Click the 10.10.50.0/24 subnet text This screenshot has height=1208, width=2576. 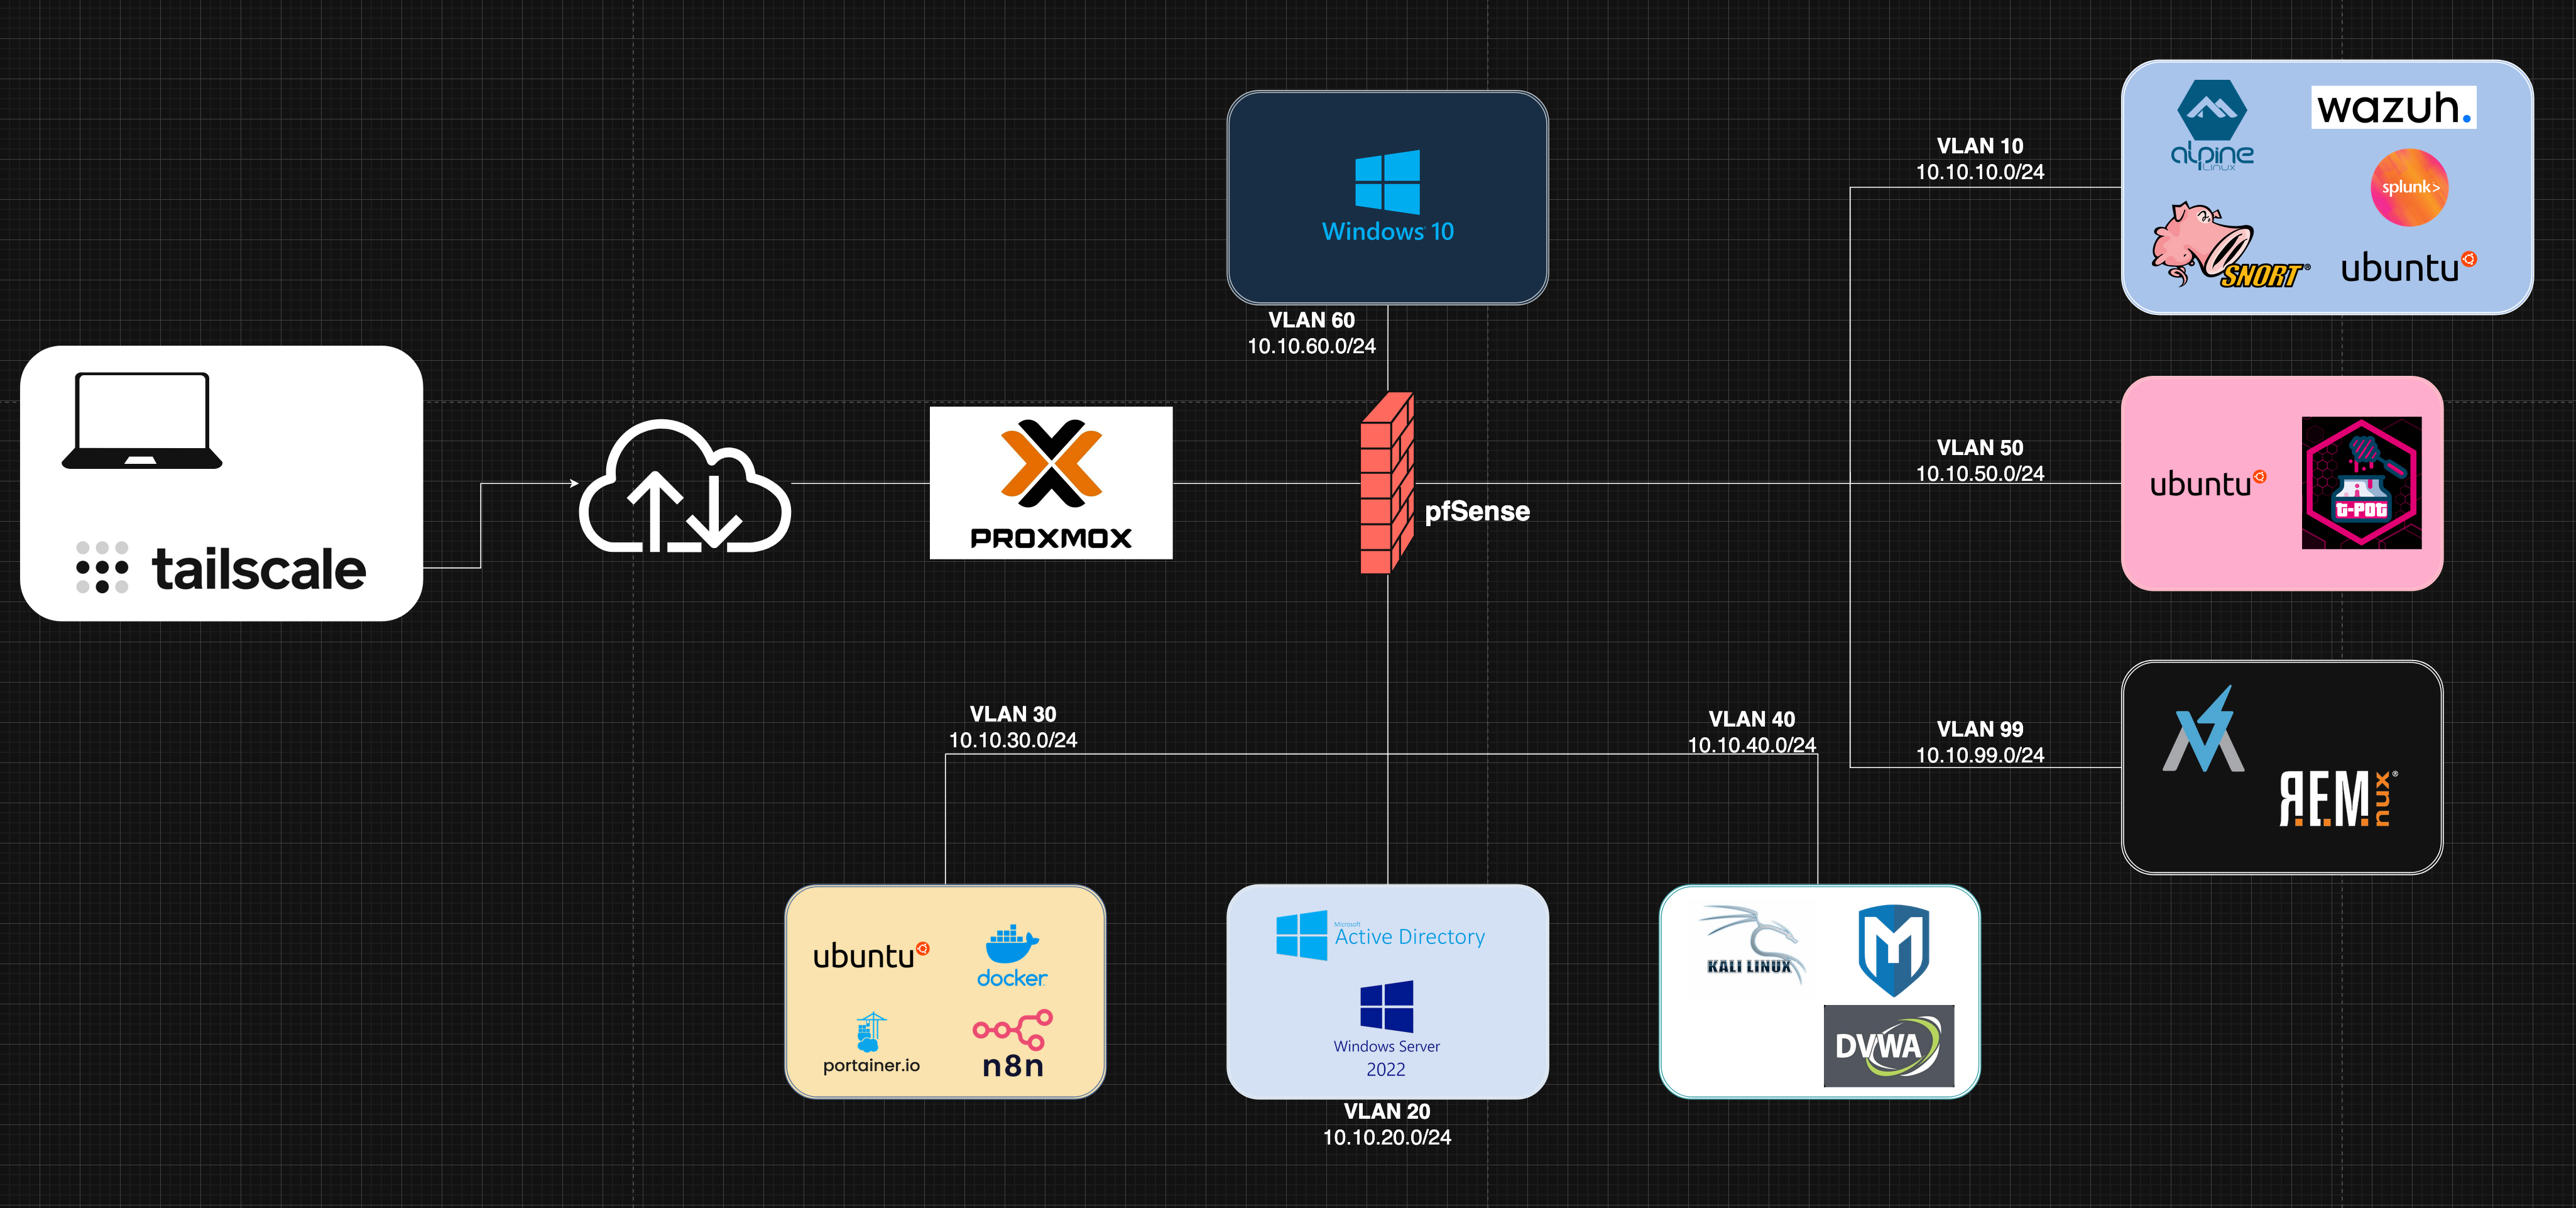click(1980, 474)
